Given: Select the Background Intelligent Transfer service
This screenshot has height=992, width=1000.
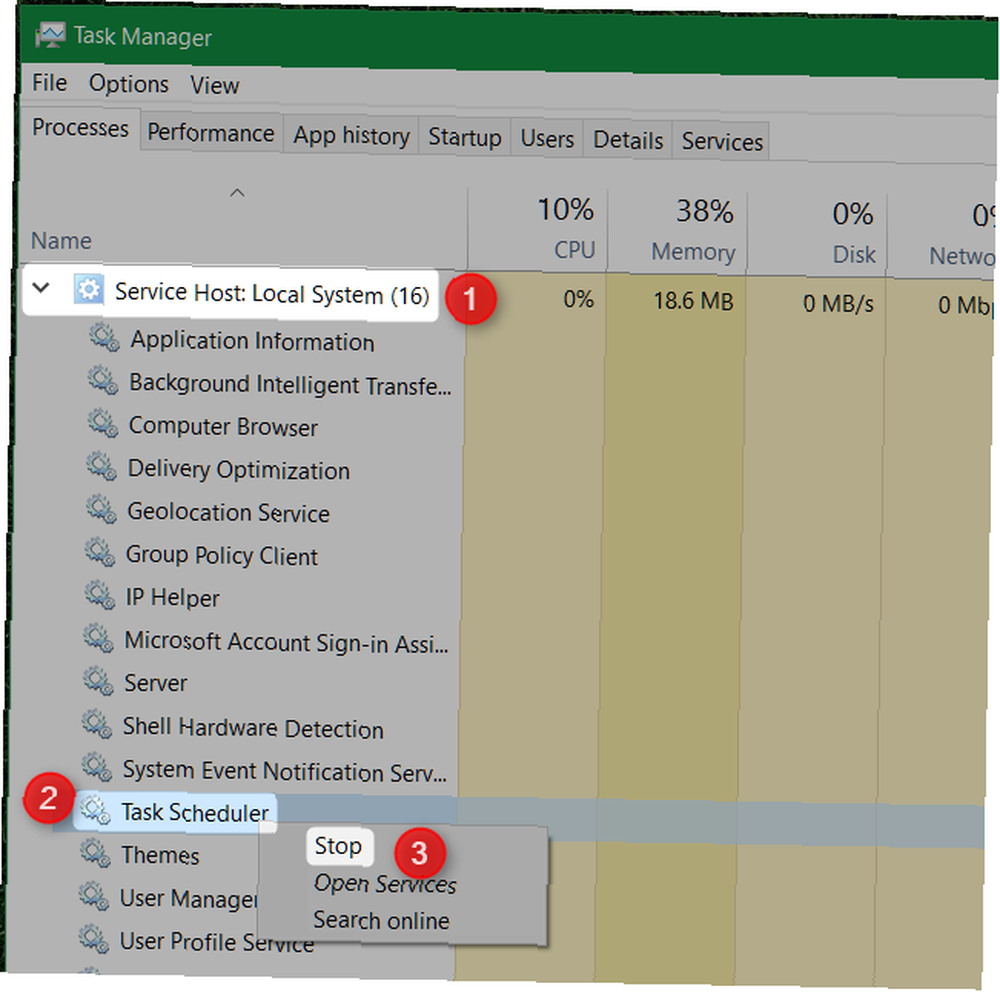Looking at the screenshot, I should pyautogui.click(x=290, y=385).
